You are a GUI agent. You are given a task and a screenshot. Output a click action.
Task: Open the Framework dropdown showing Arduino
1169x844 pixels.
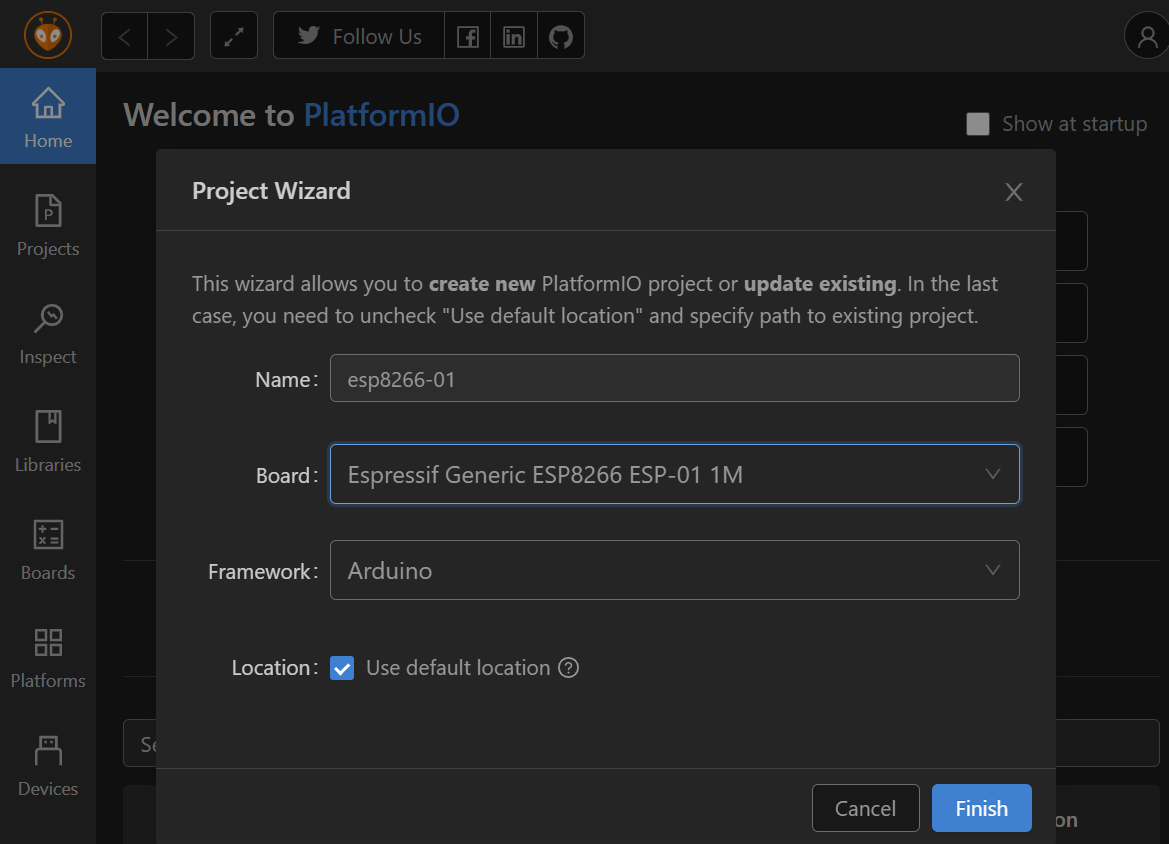[x=675, y=570]
